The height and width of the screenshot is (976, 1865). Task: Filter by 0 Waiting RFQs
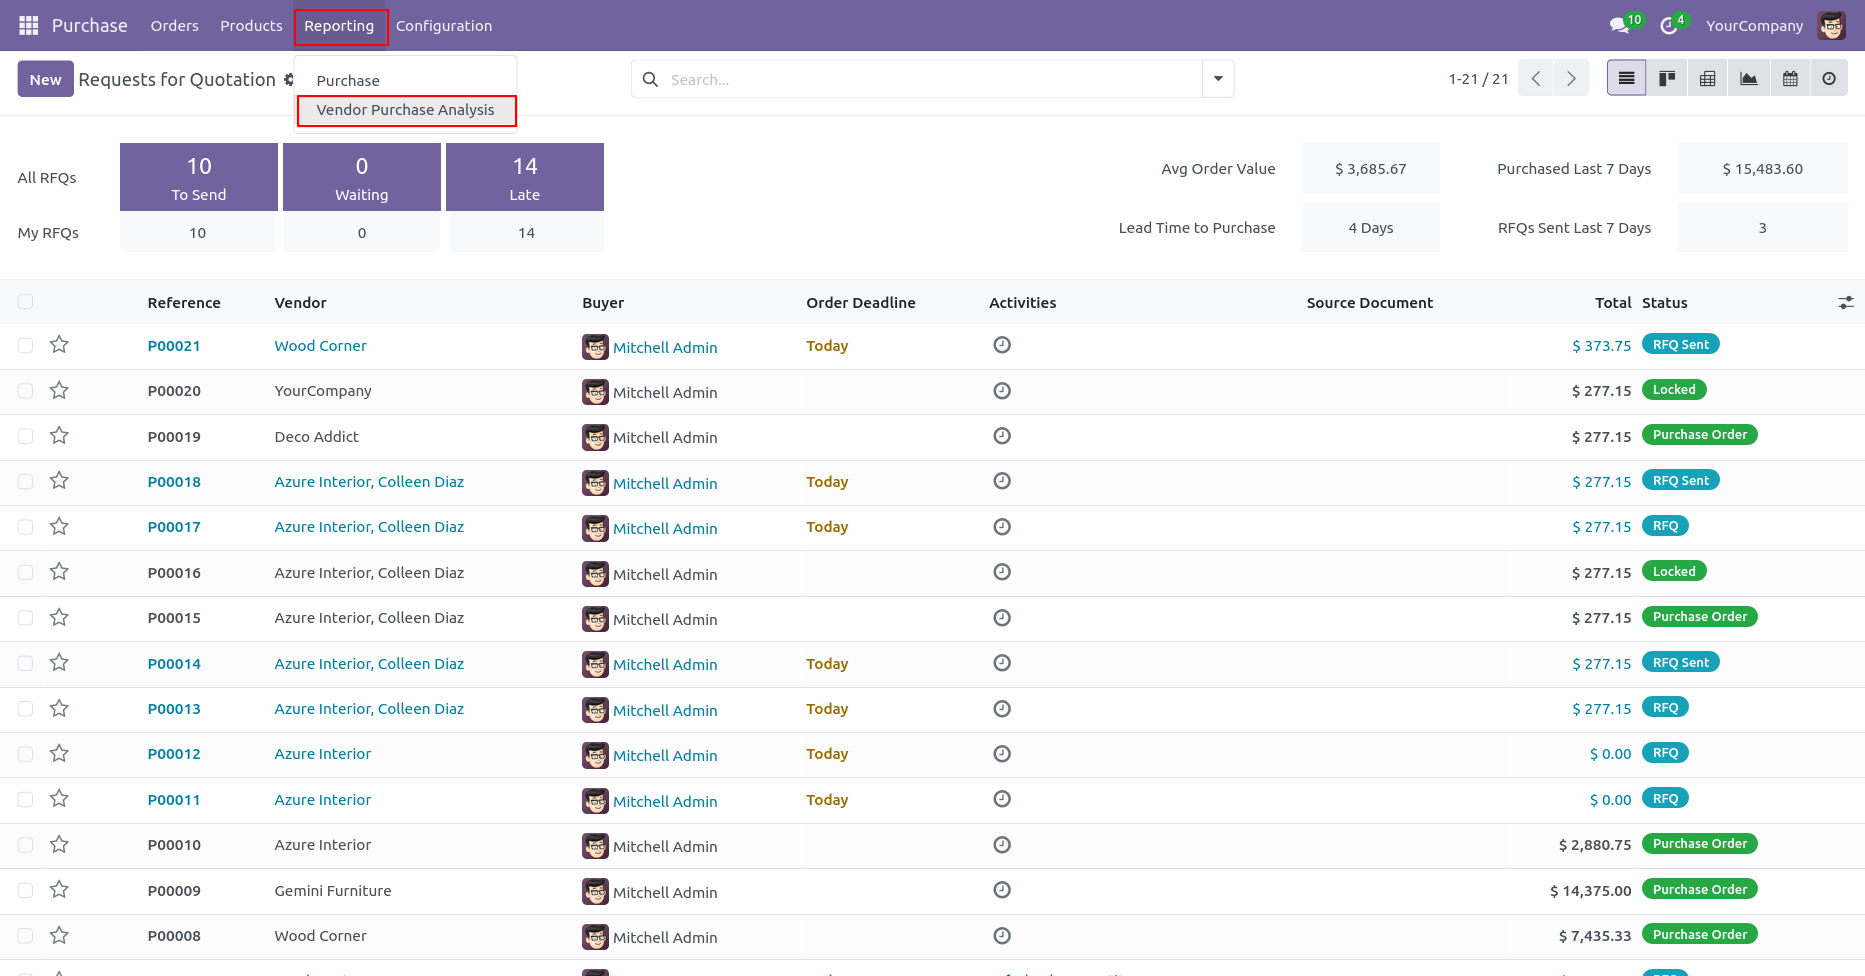coord(362,177)
